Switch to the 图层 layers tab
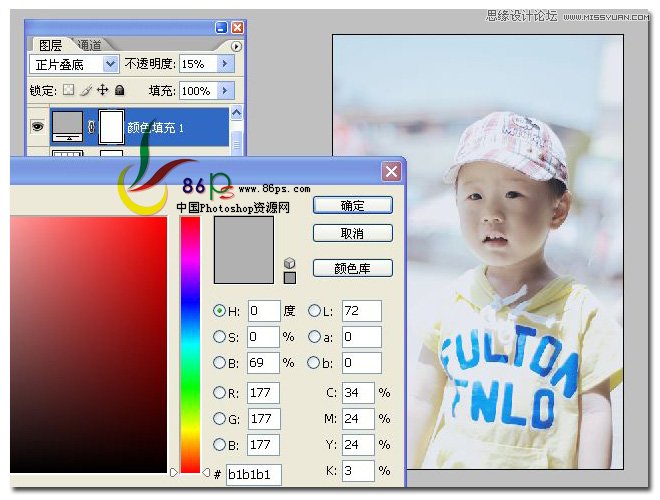Viewport: 660px width, 500px height. point(51,45)
